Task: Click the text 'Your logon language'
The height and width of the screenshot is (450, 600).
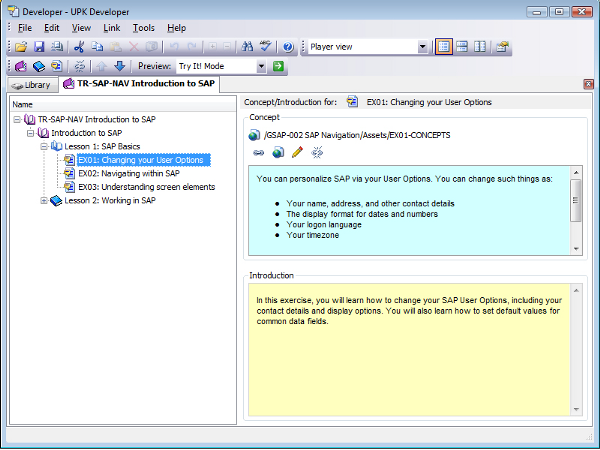Action: pyautogui.click(x=324, y=225)
